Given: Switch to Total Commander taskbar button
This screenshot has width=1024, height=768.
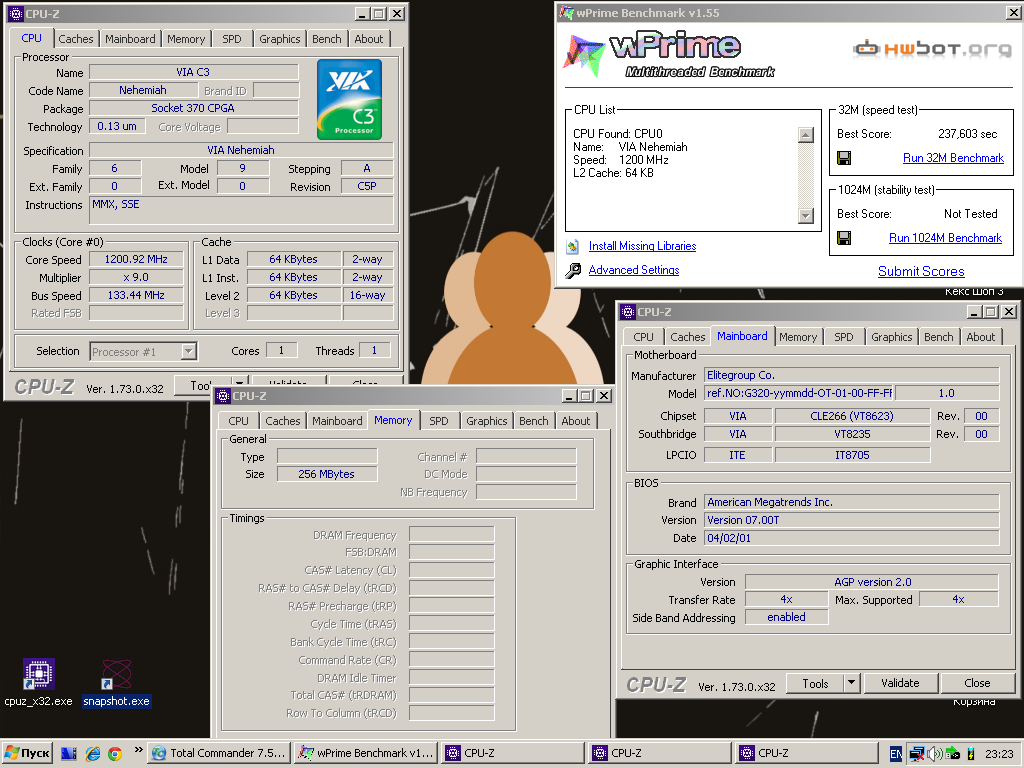Looking at the screenshot, I should click(x=219, y=753).
